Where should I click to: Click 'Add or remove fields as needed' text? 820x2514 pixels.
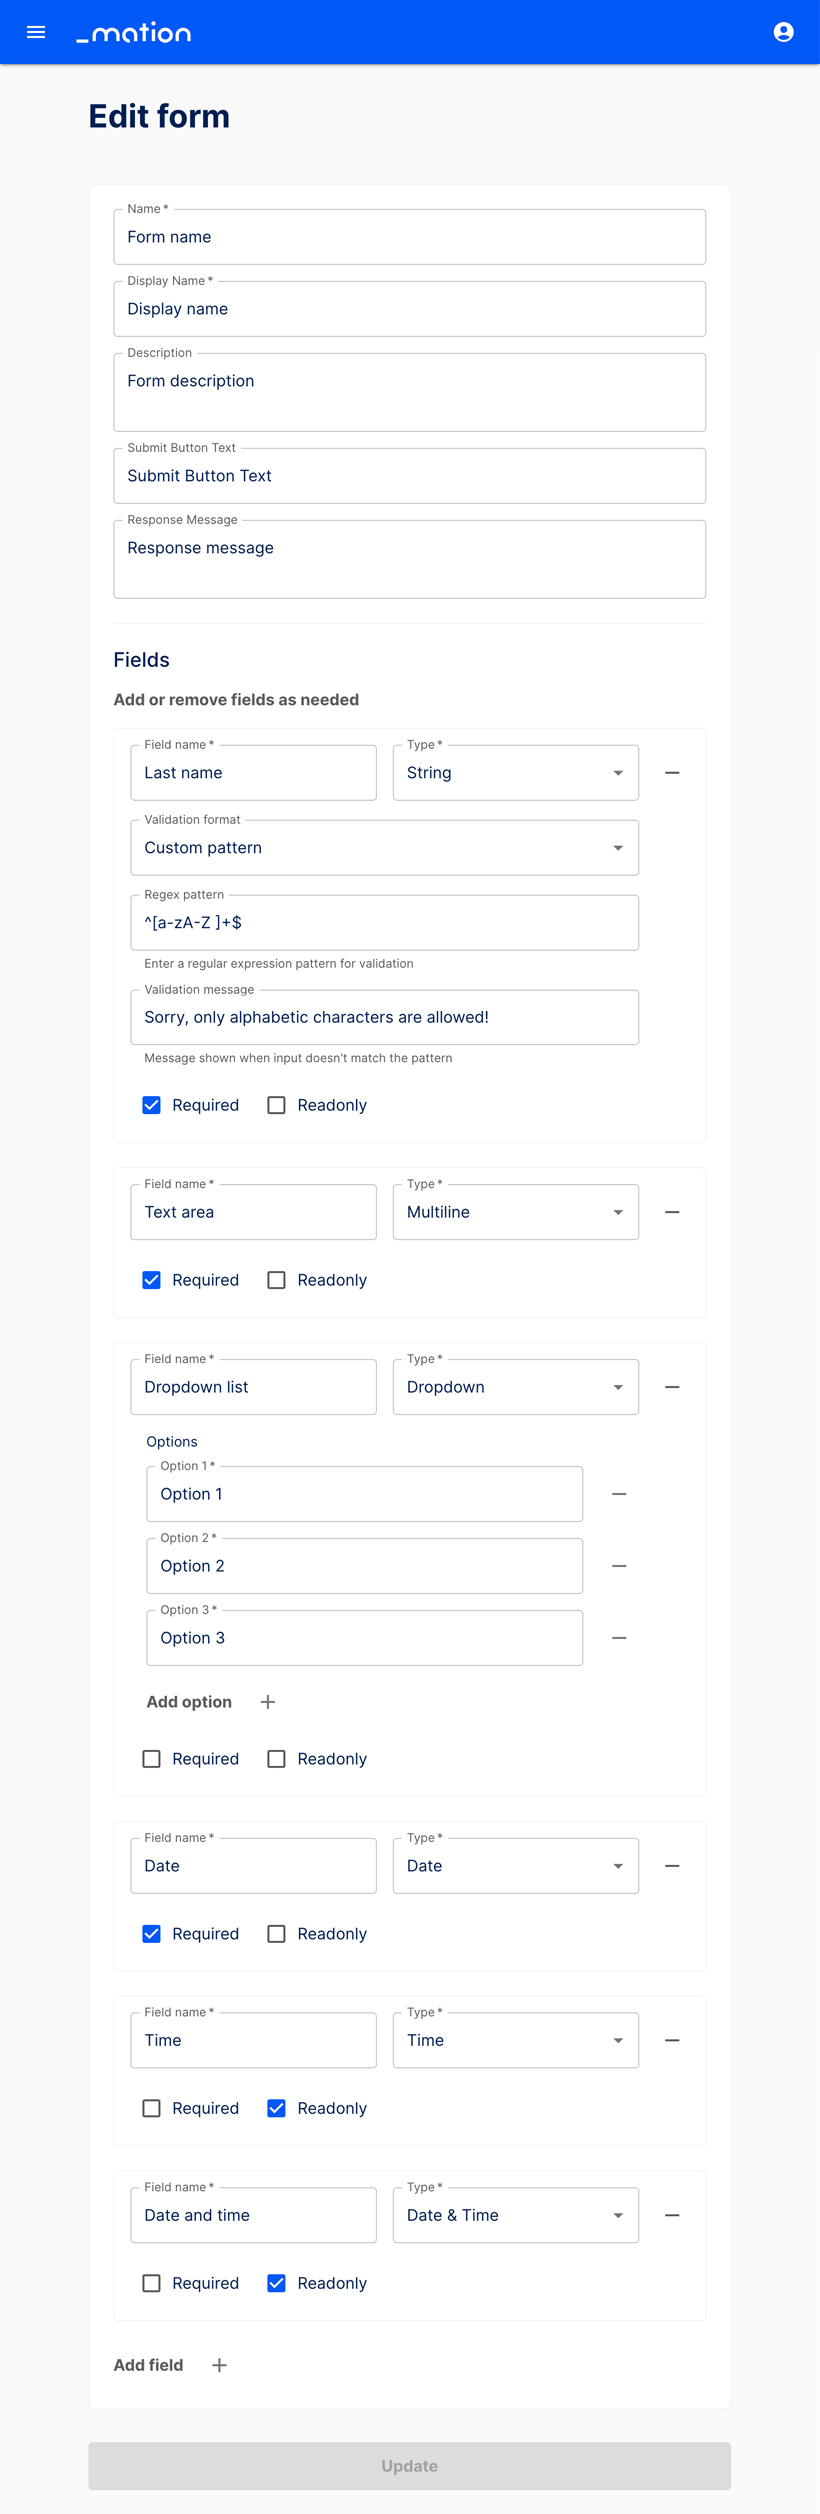coord(236,700)
